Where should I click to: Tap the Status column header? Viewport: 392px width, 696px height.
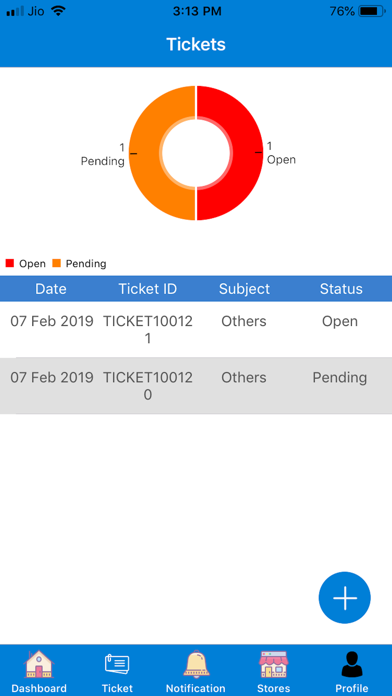pos(341,289)
